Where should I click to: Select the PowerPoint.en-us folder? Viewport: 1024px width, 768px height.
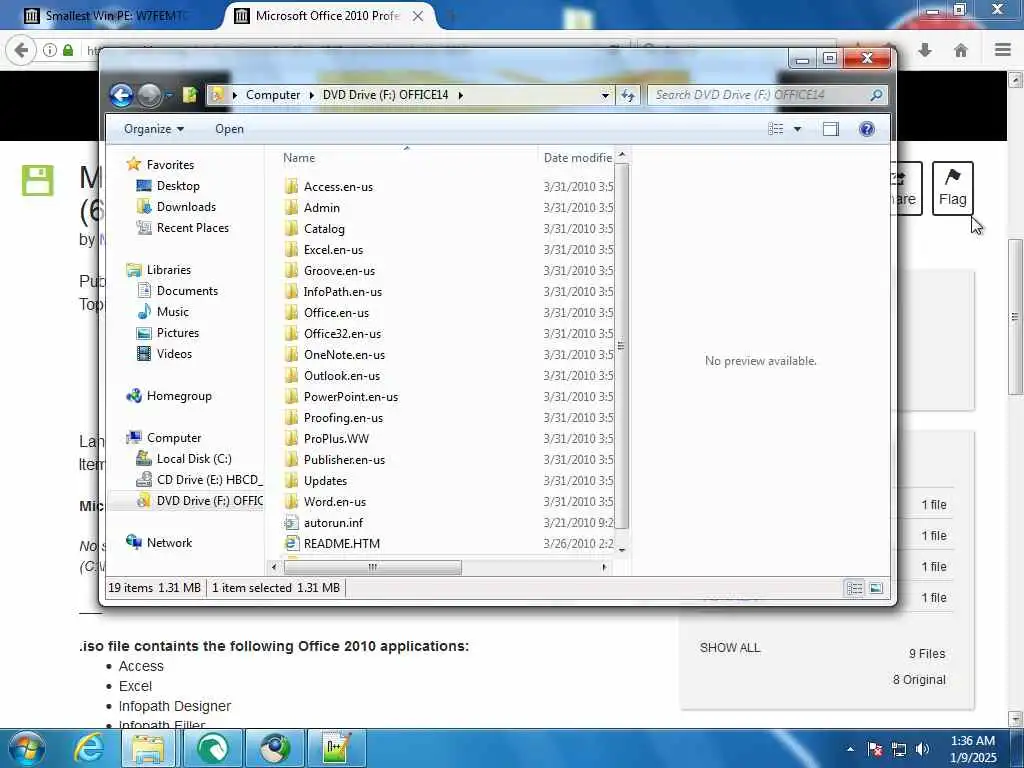tap(351, 396)
